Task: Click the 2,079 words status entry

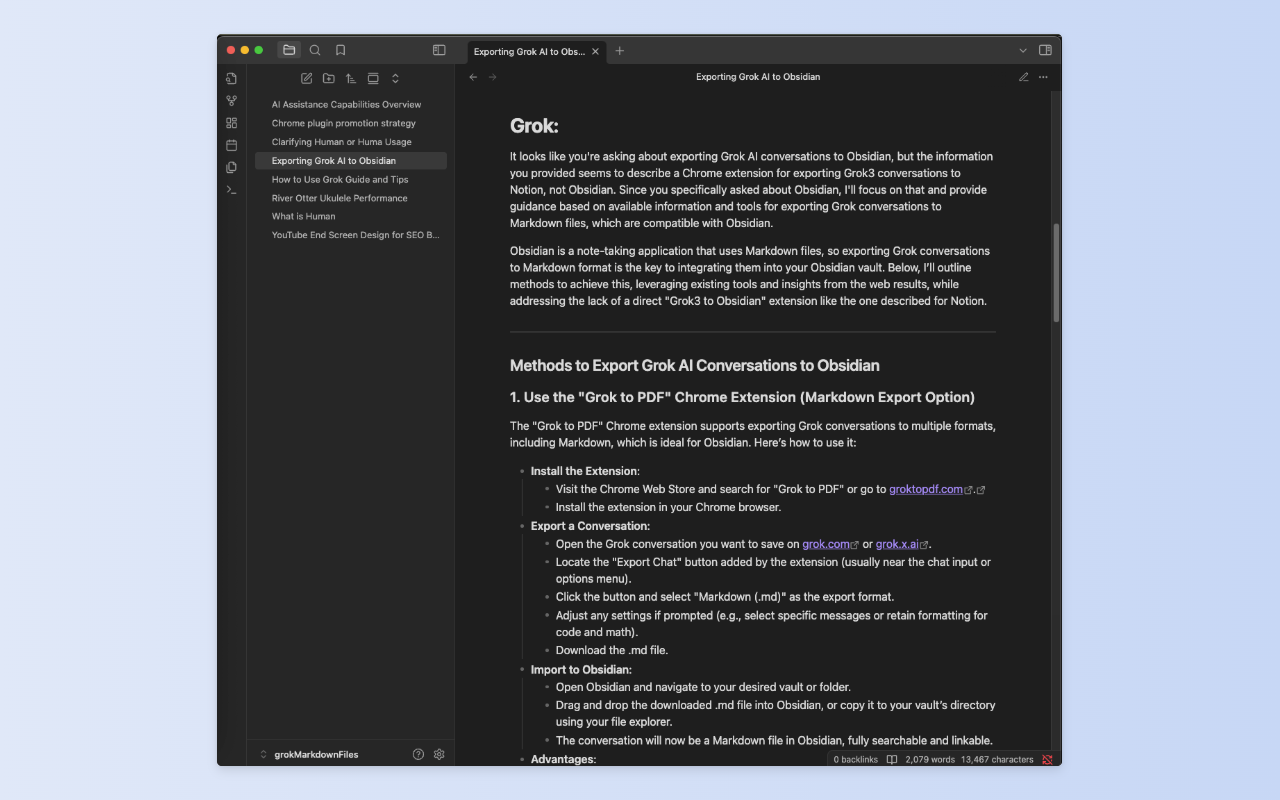Action: (x=930, y=760)
